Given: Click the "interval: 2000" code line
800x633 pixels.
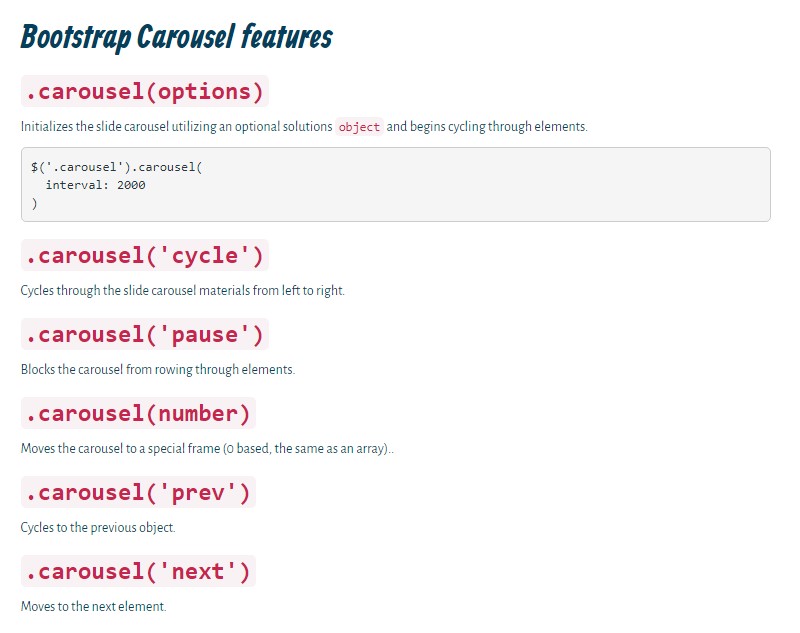Looking at the screenshot, I should [x=95, y=185].
